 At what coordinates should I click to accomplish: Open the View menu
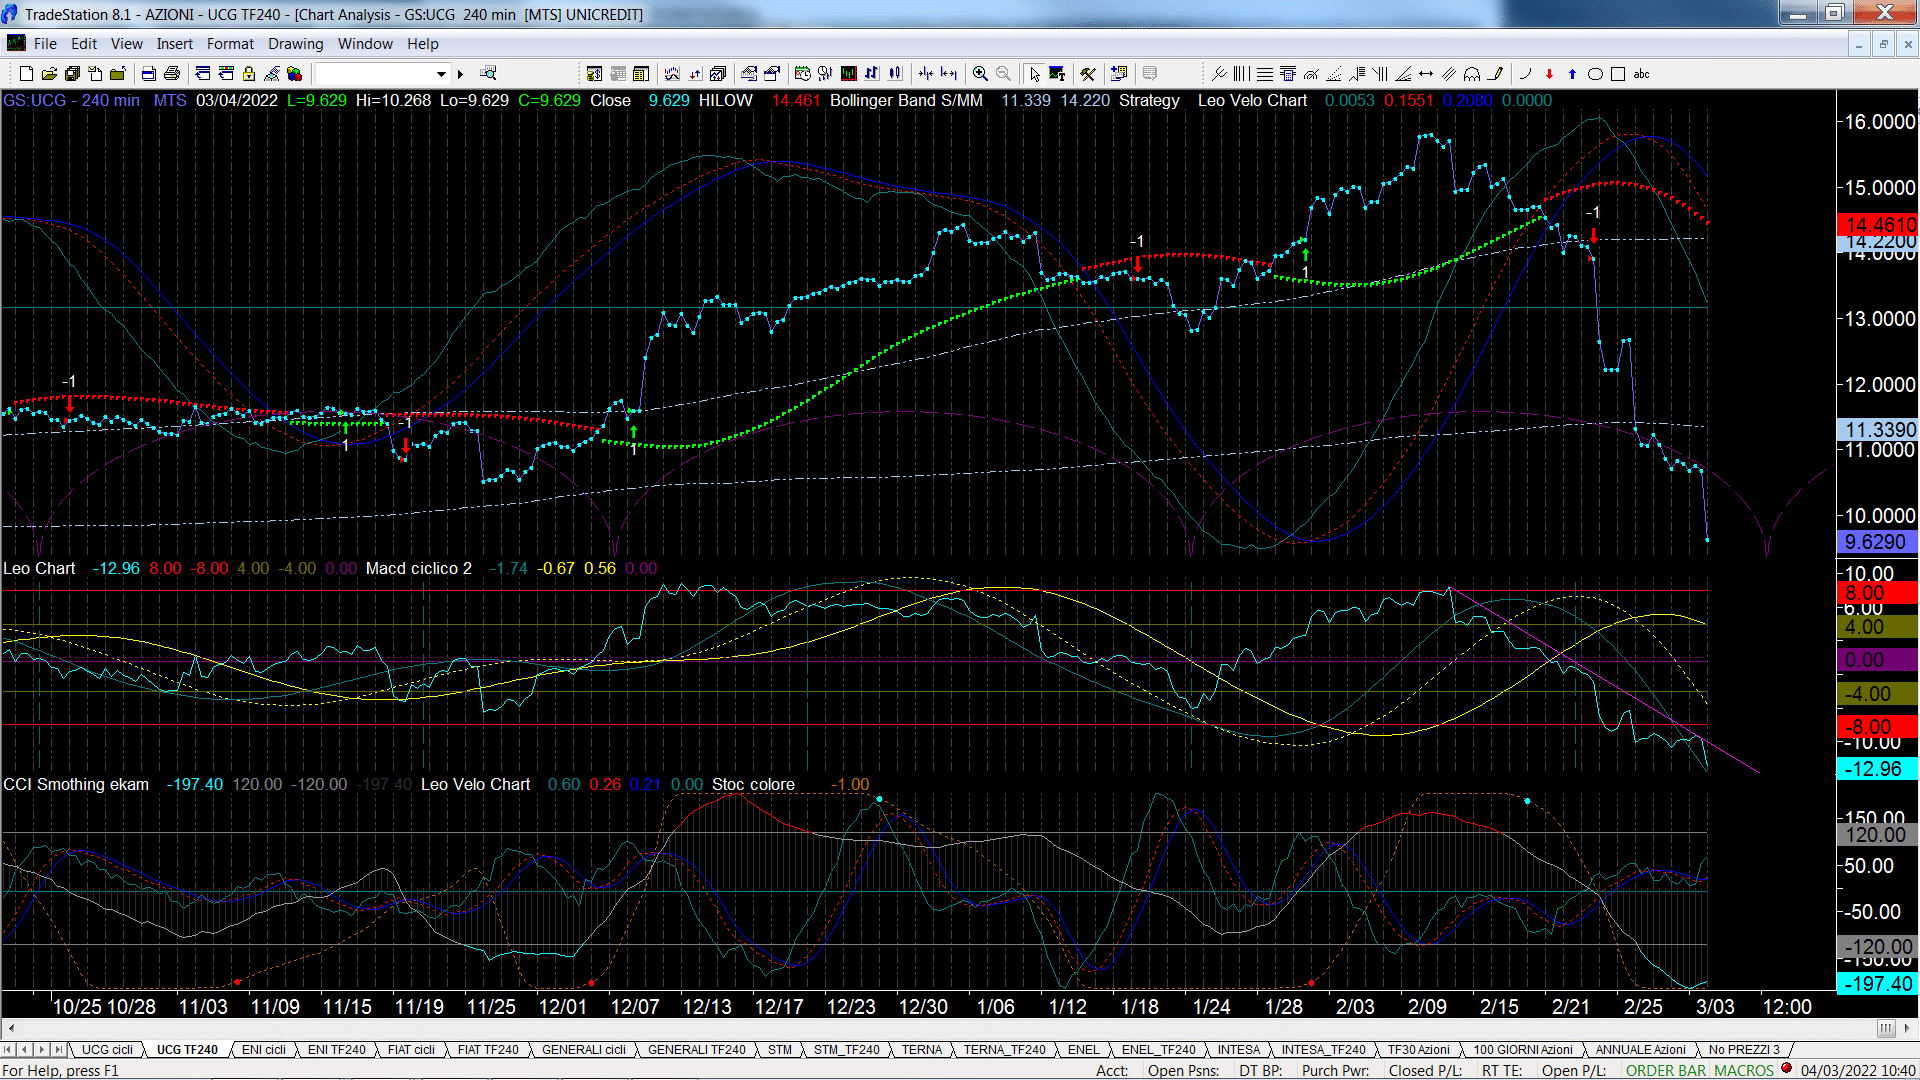pos(127,43)
